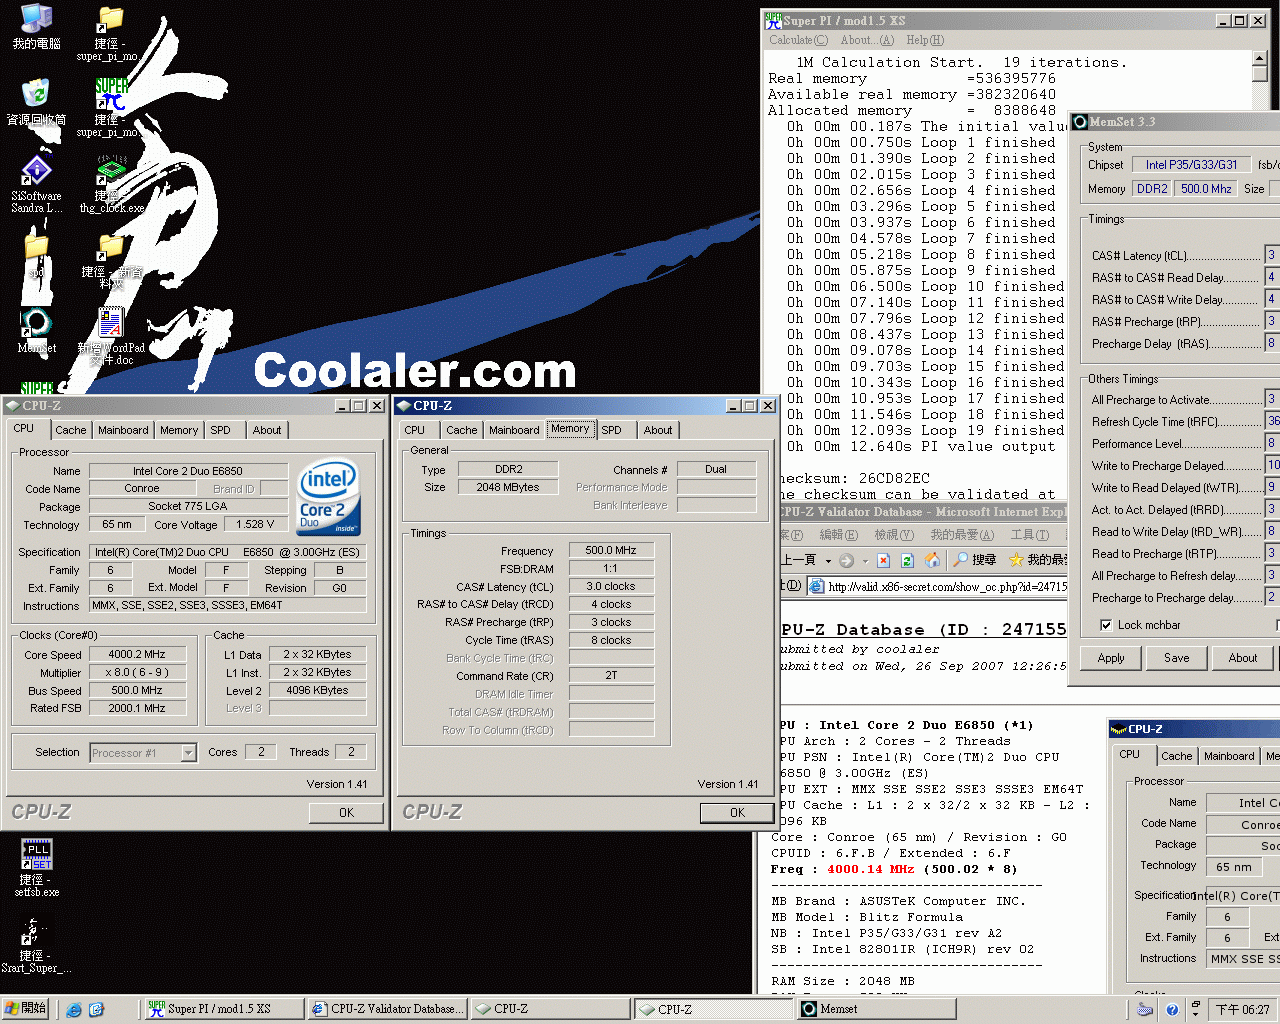Viewport: 1280px width, 1024px height.
Task: Open the Write to Read Delayed (tWTR) value box
Action: pos(1272,487)
